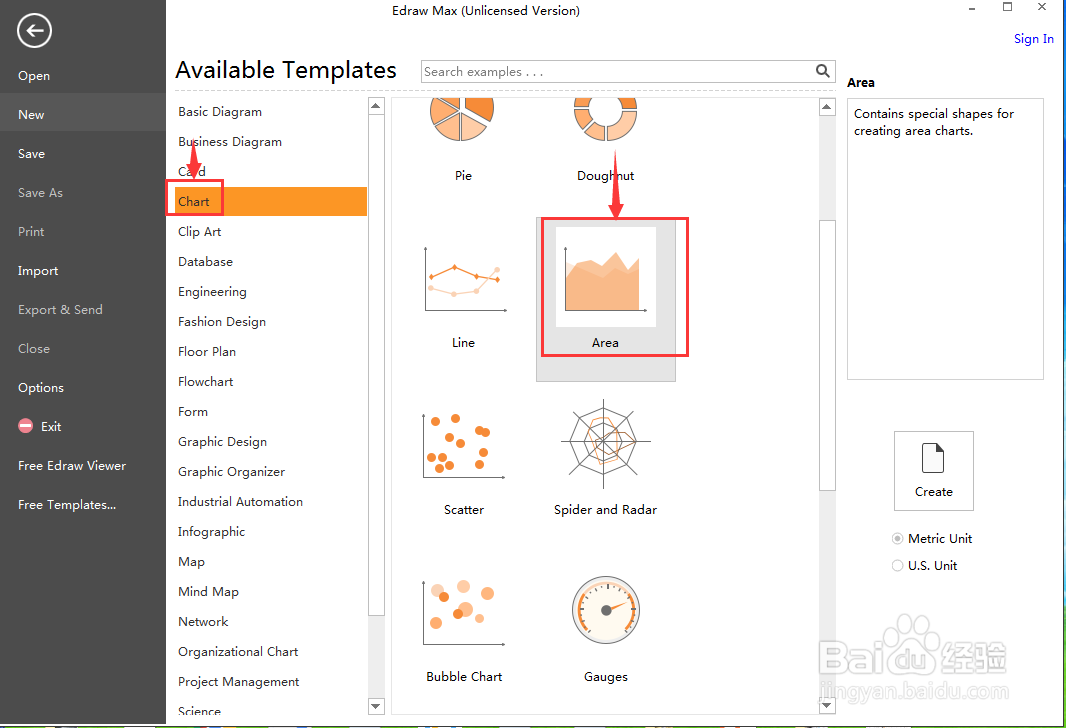This screenshot has width=1066, height=728.
Task: Pick the Scatter chart template
Action: [x=464, y=464]
